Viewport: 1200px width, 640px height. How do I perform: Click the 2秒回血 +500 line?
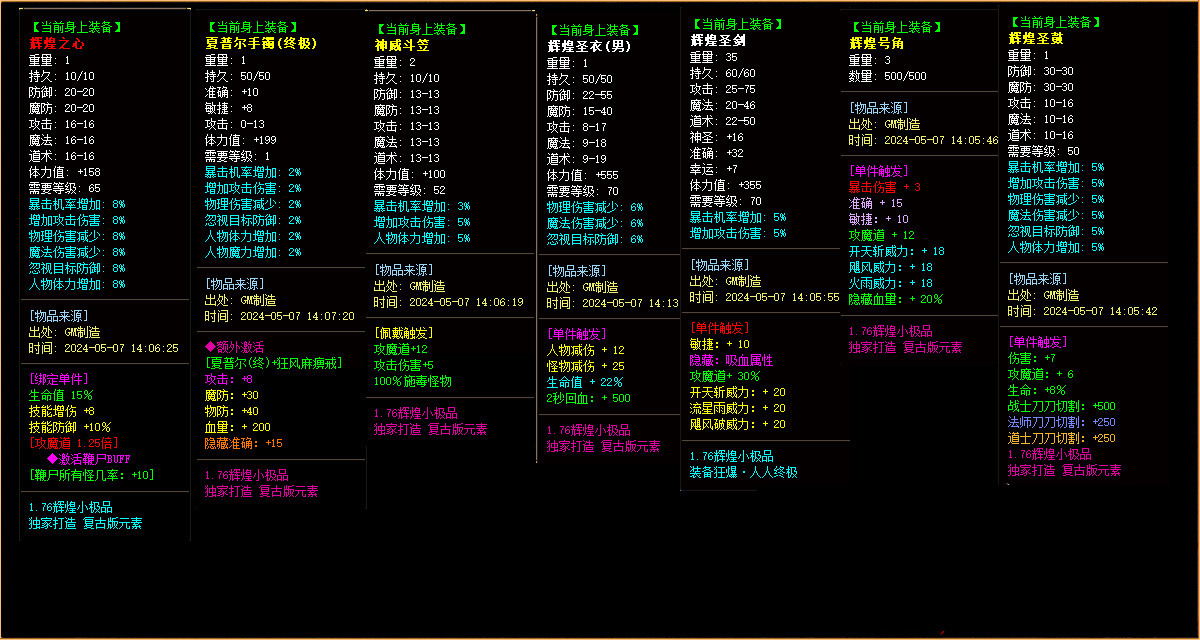589,398
